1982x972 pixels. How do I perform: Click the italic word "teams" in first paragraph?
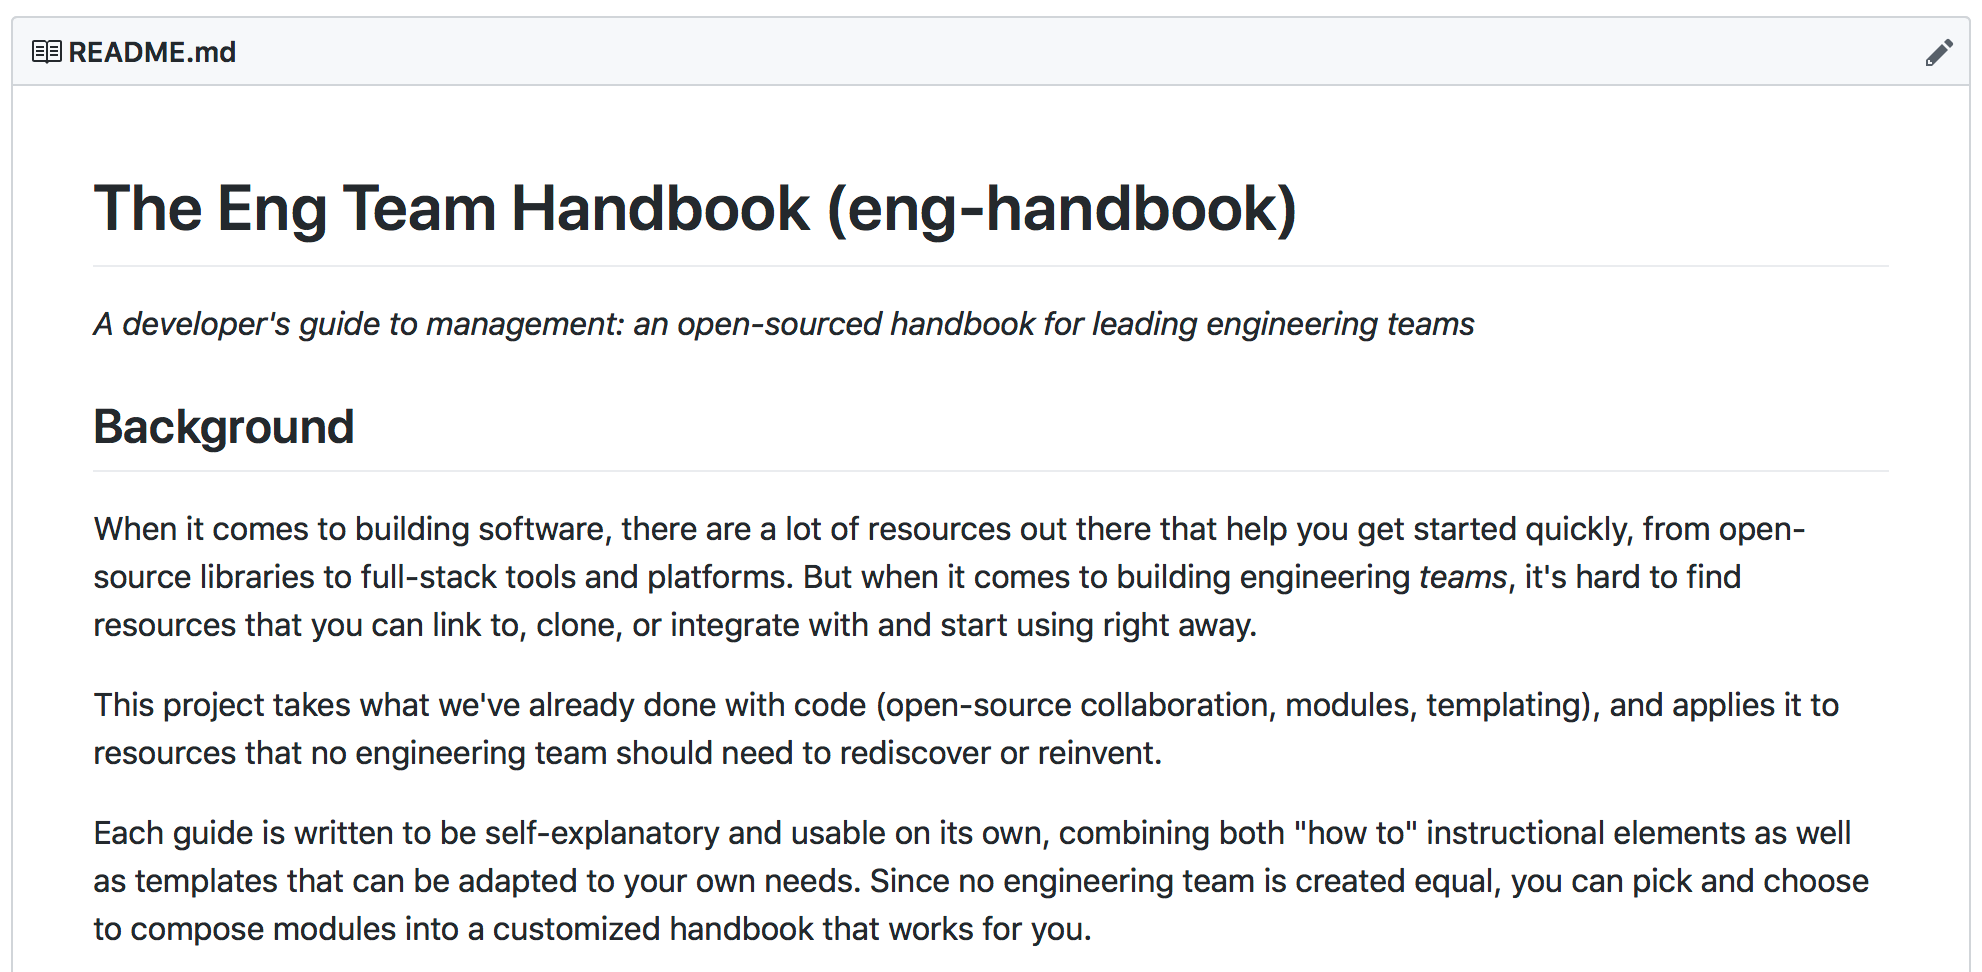(x=1462, y=577)
